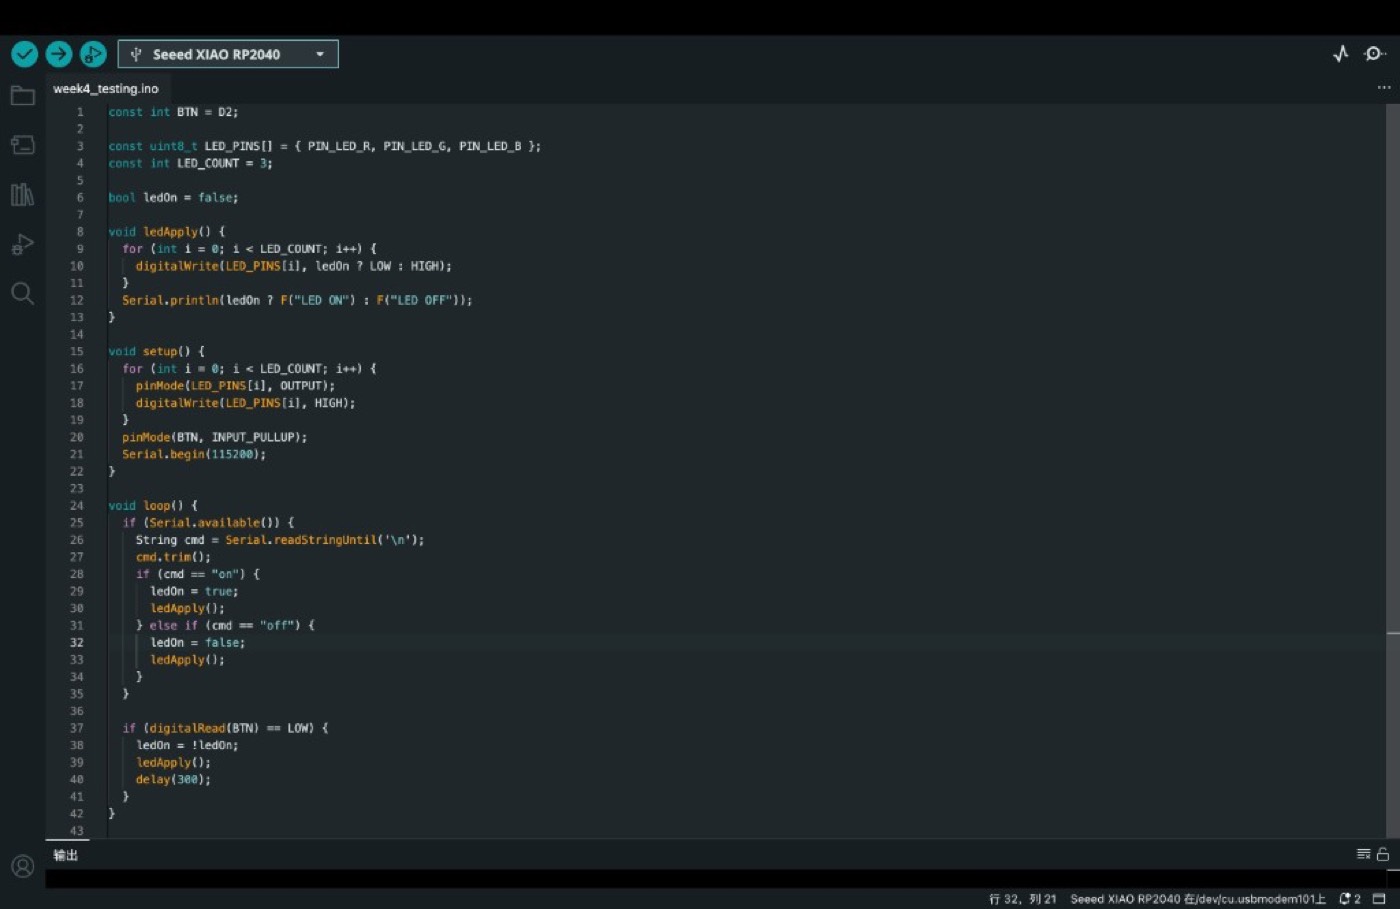Open the notifications bell showing 2

(1350, 899)
